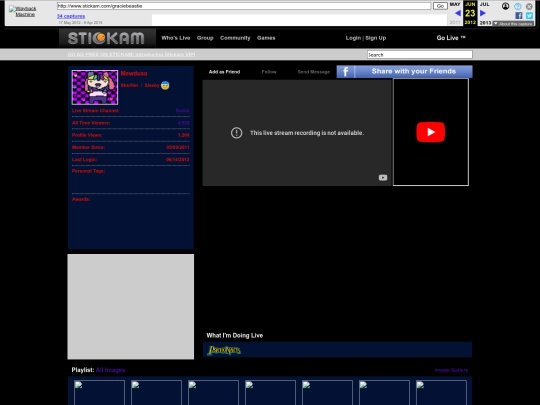Click the Go Live button

(x=451, y=38)
